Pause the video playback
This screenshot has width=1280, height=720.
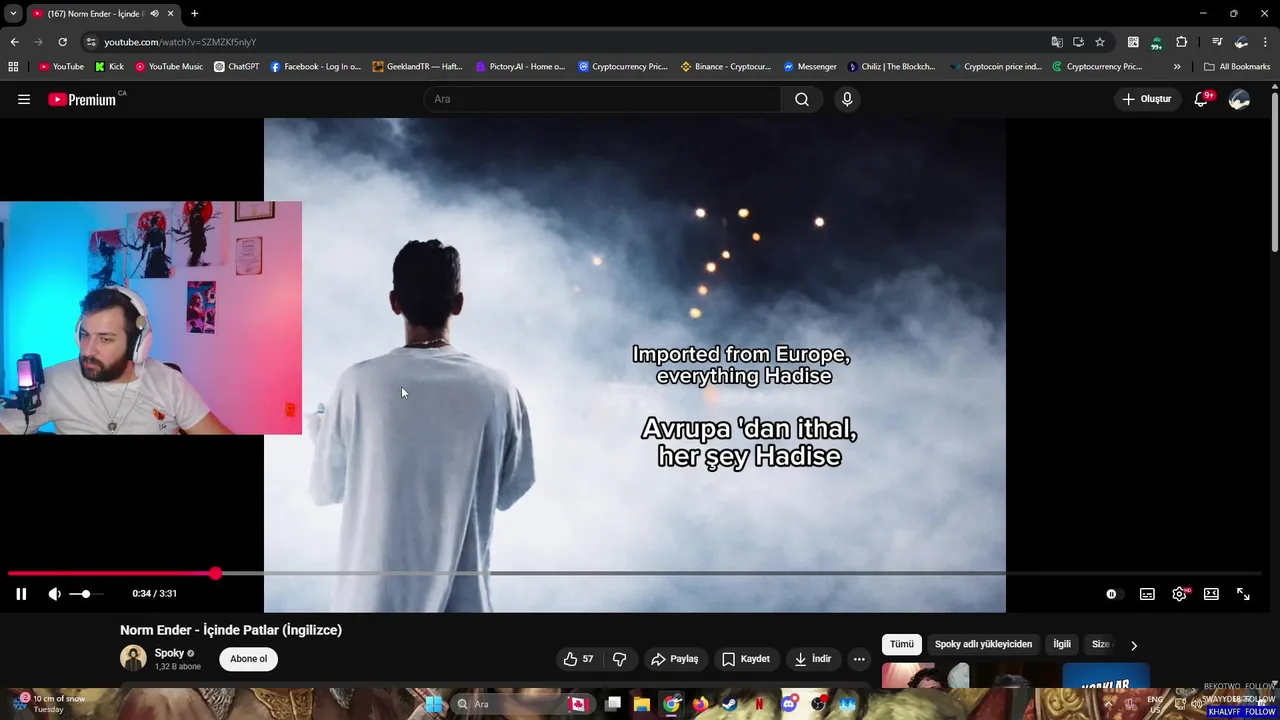click(21, 594)
